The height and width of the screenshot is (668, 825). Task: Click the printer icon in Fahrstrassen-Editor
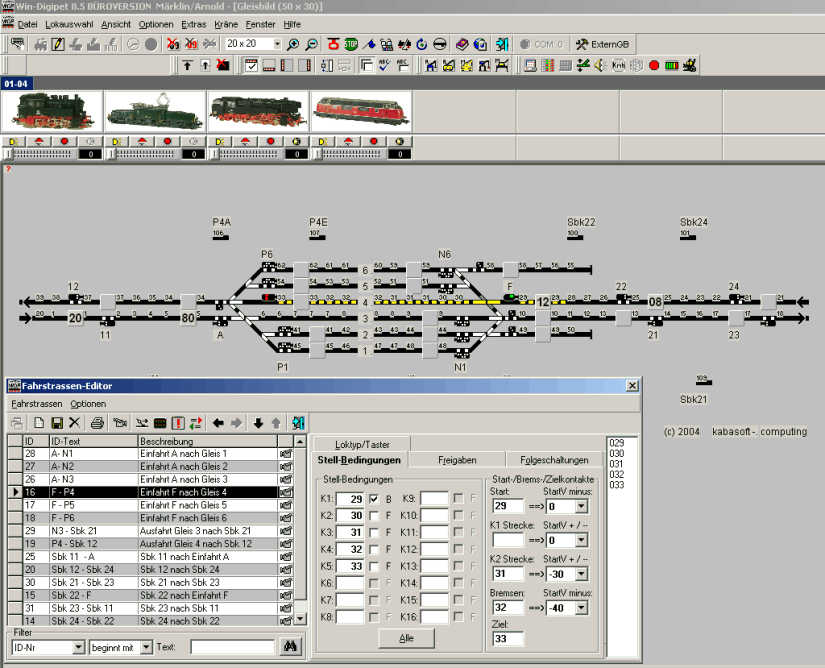pyautogui.click(x=98, y=423)
